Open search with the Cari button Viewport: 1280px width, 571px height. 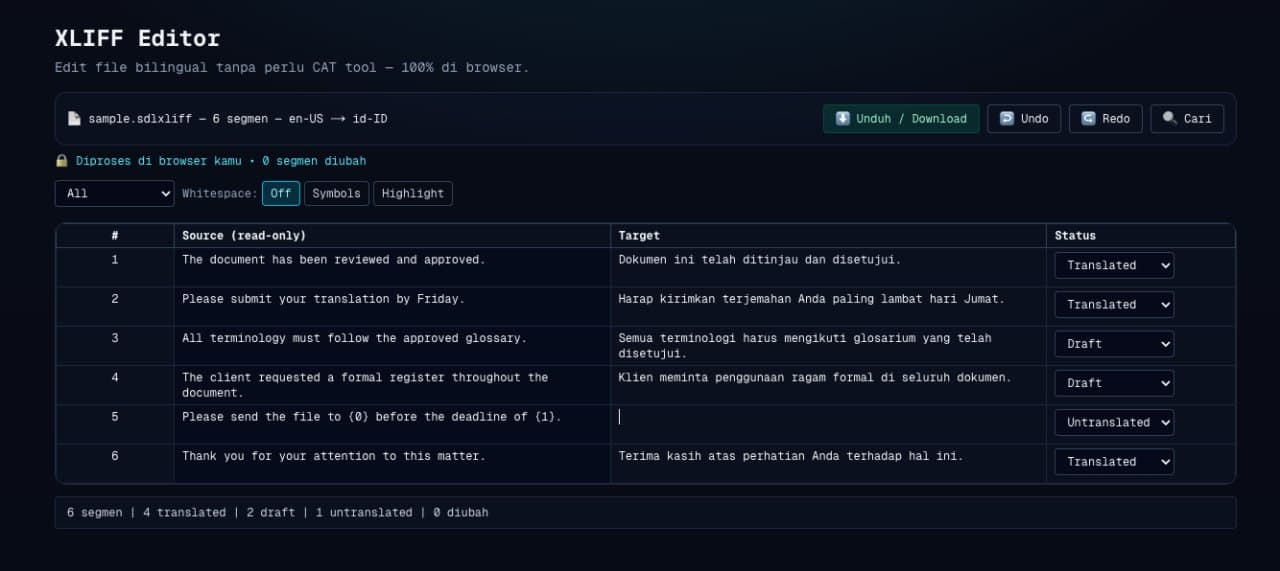click(x=1187, y=119)
